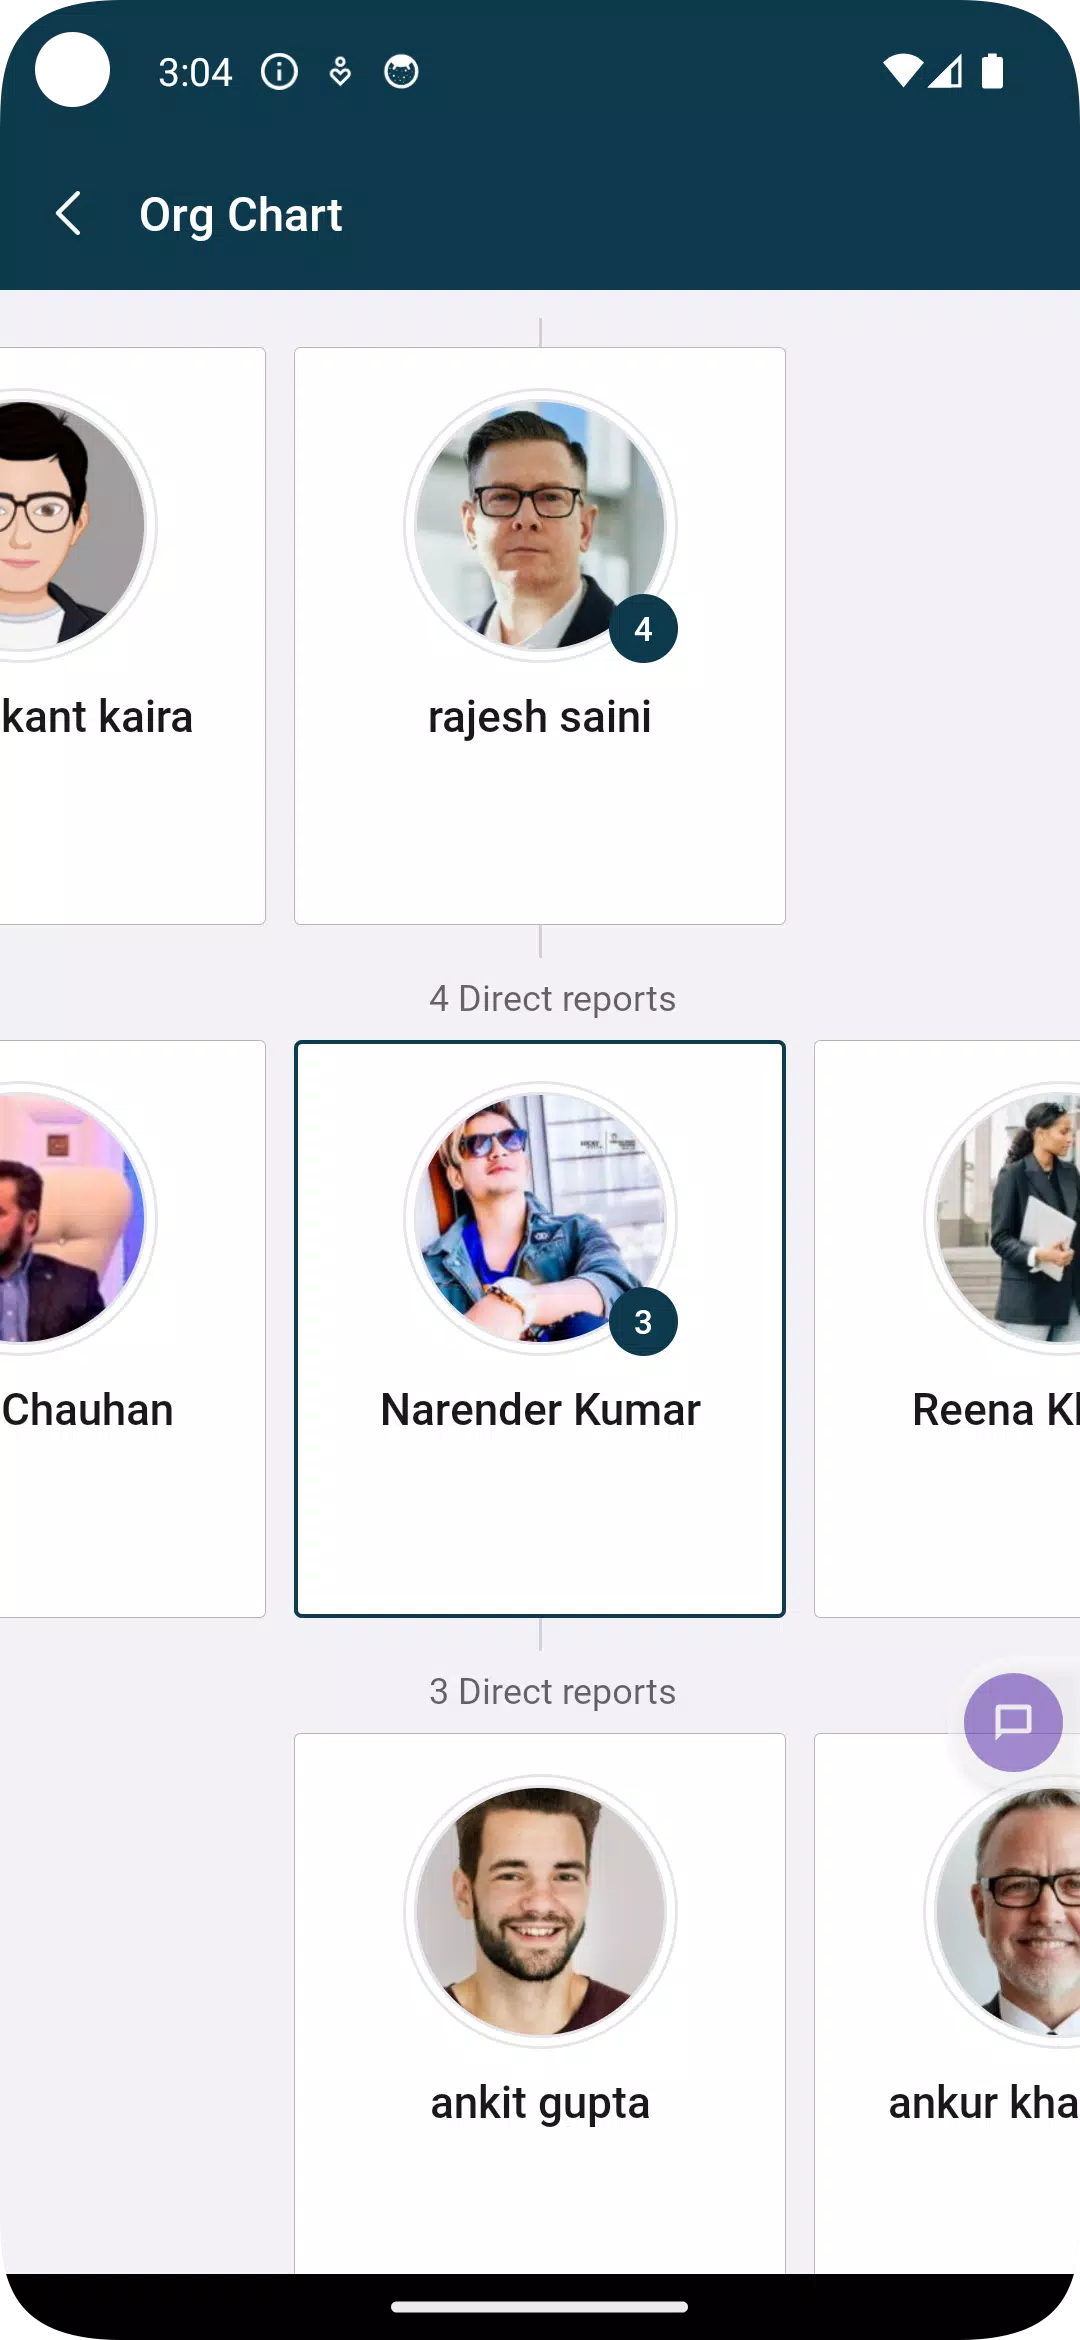Viewport: 1080px width, 2340px height.
Task: Tap the info icon in status bar
Action: click(279, 72)
